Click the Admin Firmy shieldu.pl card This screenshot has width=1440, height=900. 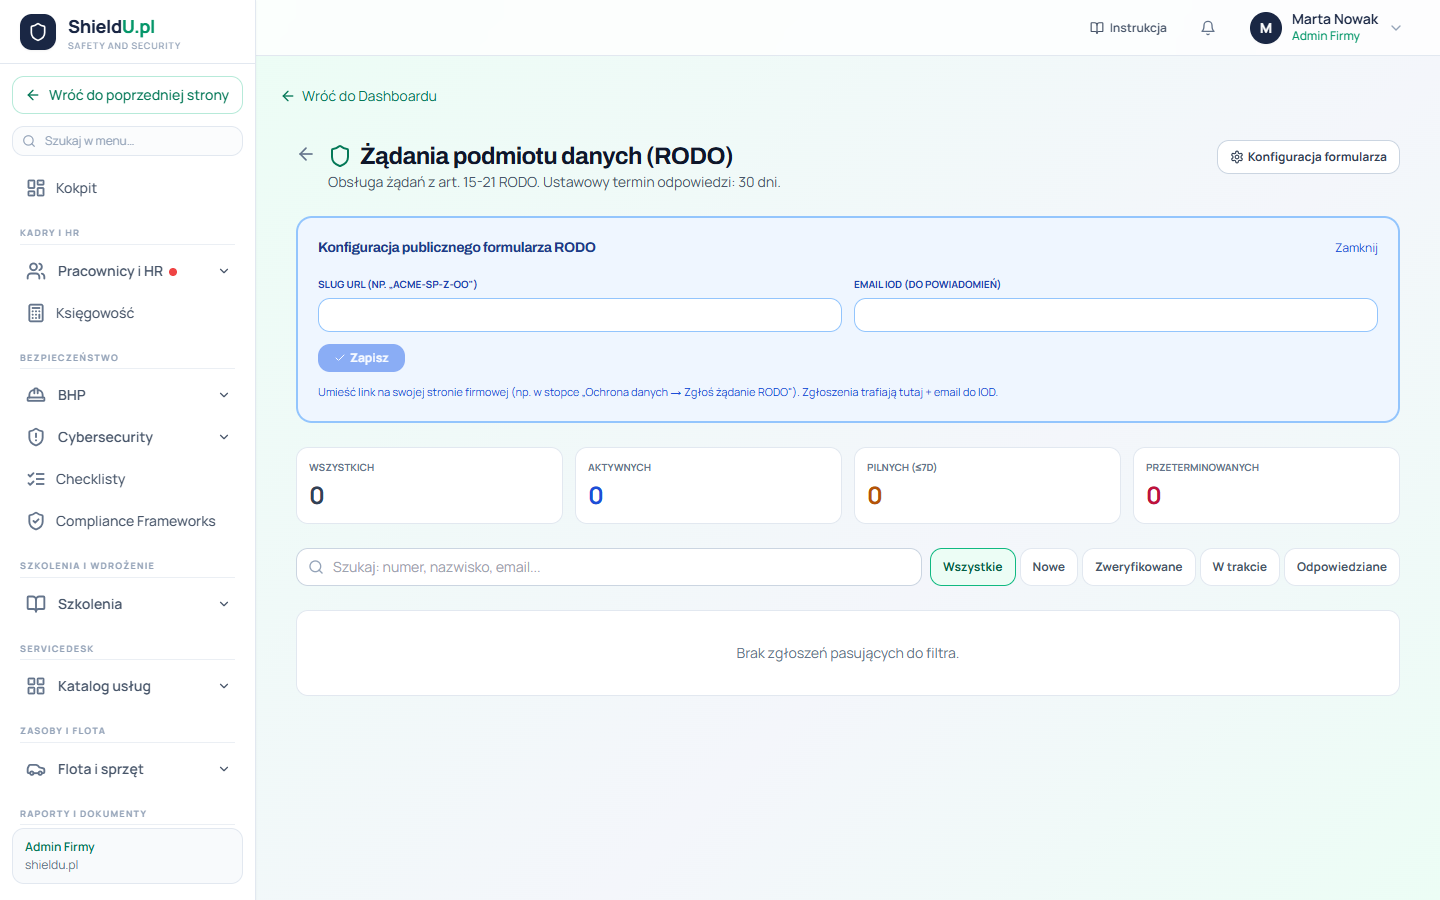[x=127, y=856]
